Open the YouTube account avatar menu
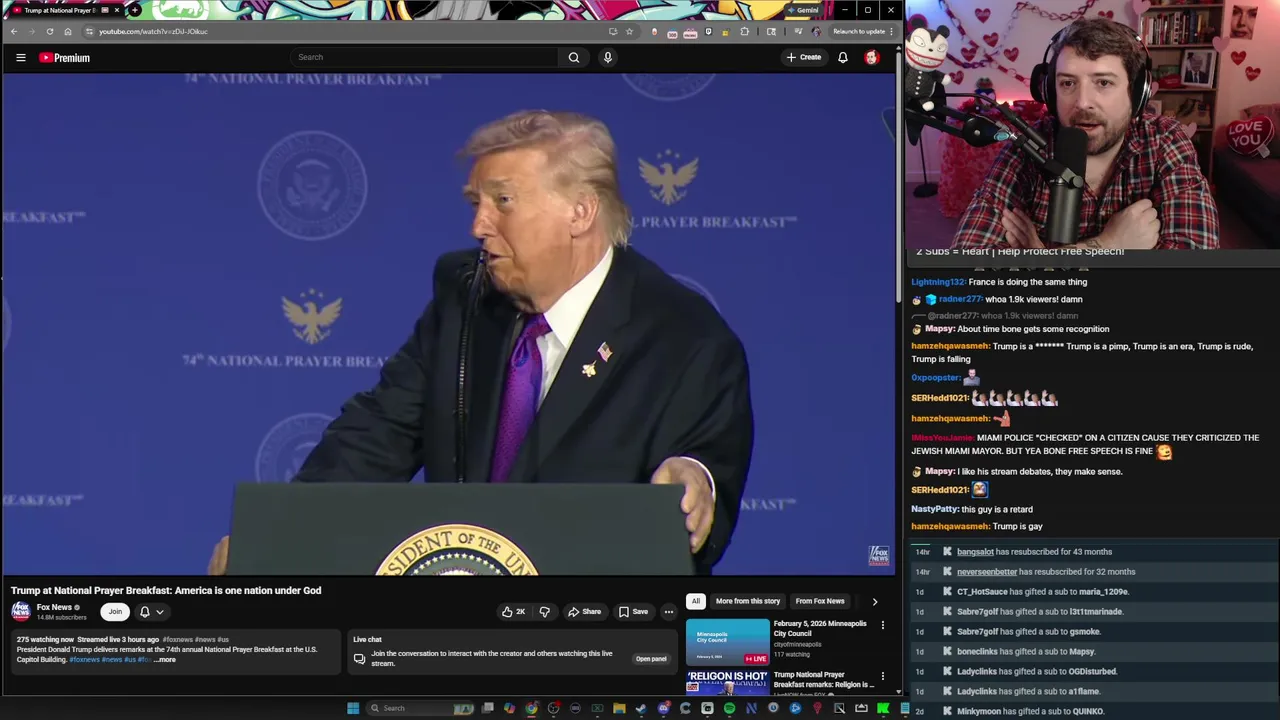Screen dimensions: 1280x720 872,58
